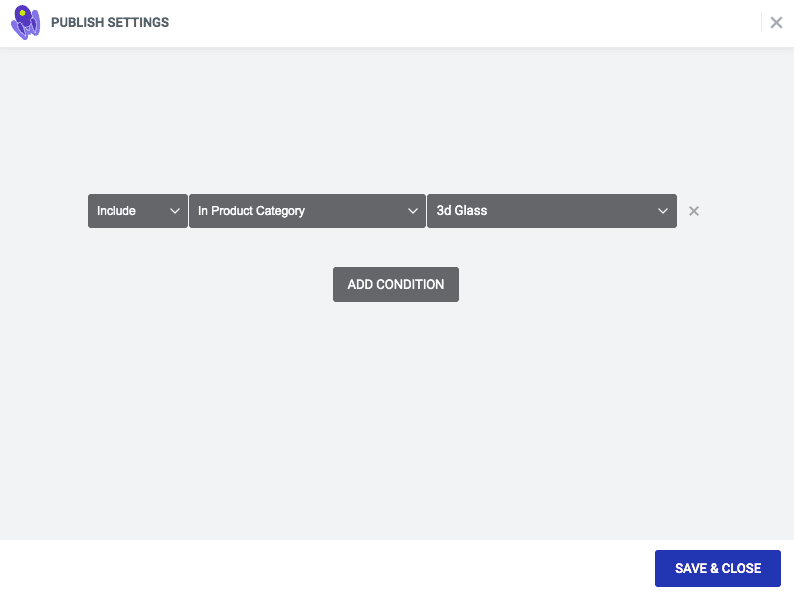Click the purple octopus logo icon
The height and width of the screenshot is (593, 794).
25,22
